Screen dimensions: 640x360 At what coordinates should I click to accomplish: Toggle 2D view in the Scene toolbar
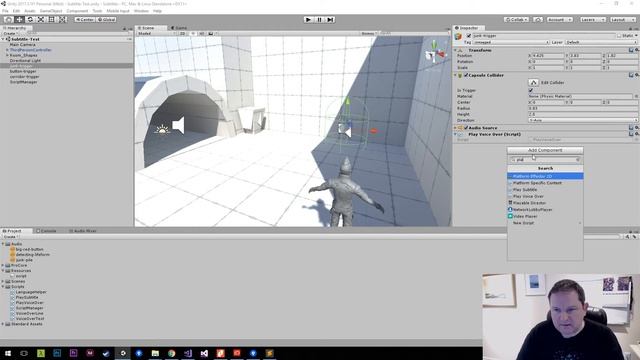[x=183, y=33]
